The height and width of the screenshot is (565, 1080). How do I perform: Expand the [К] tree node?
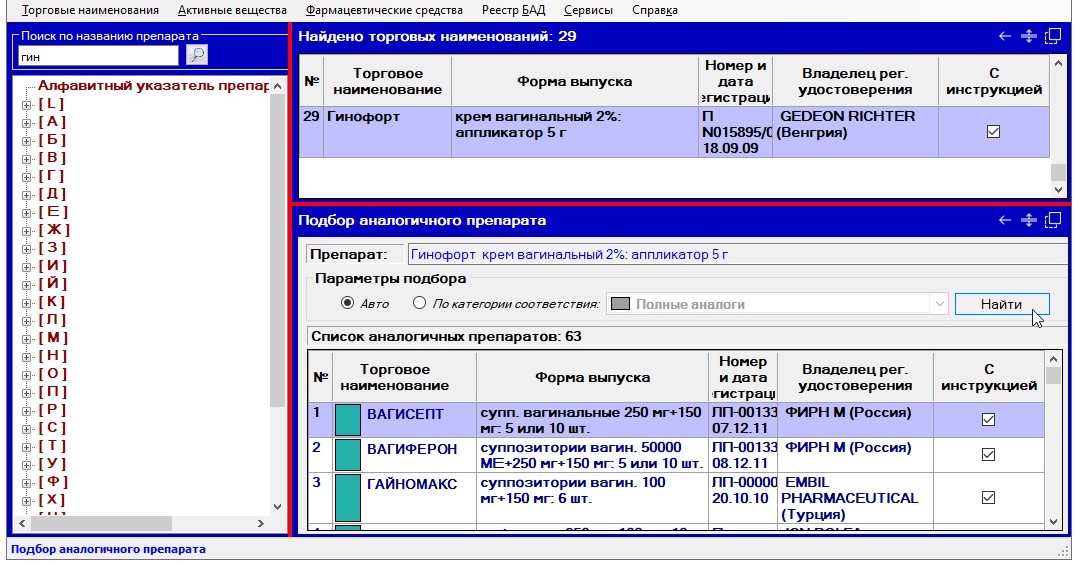coord(26,303)
